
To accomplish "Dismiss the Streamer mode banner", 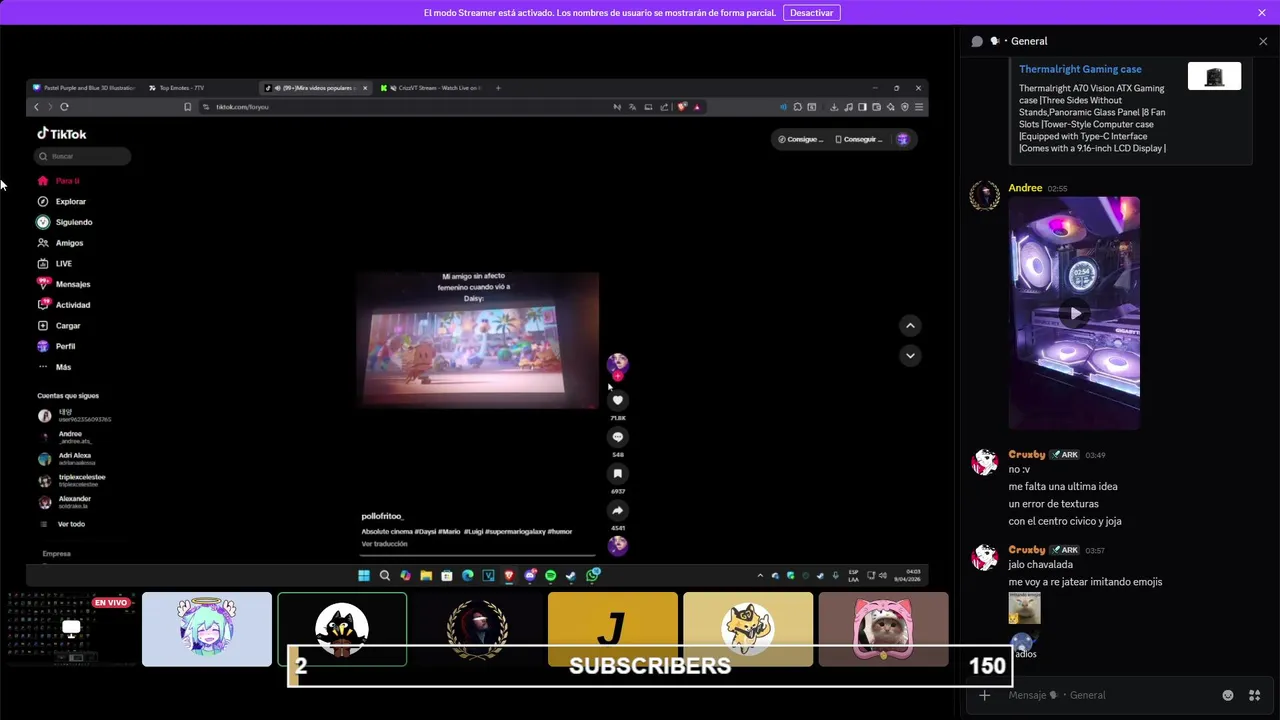I will coord(1262,13).
